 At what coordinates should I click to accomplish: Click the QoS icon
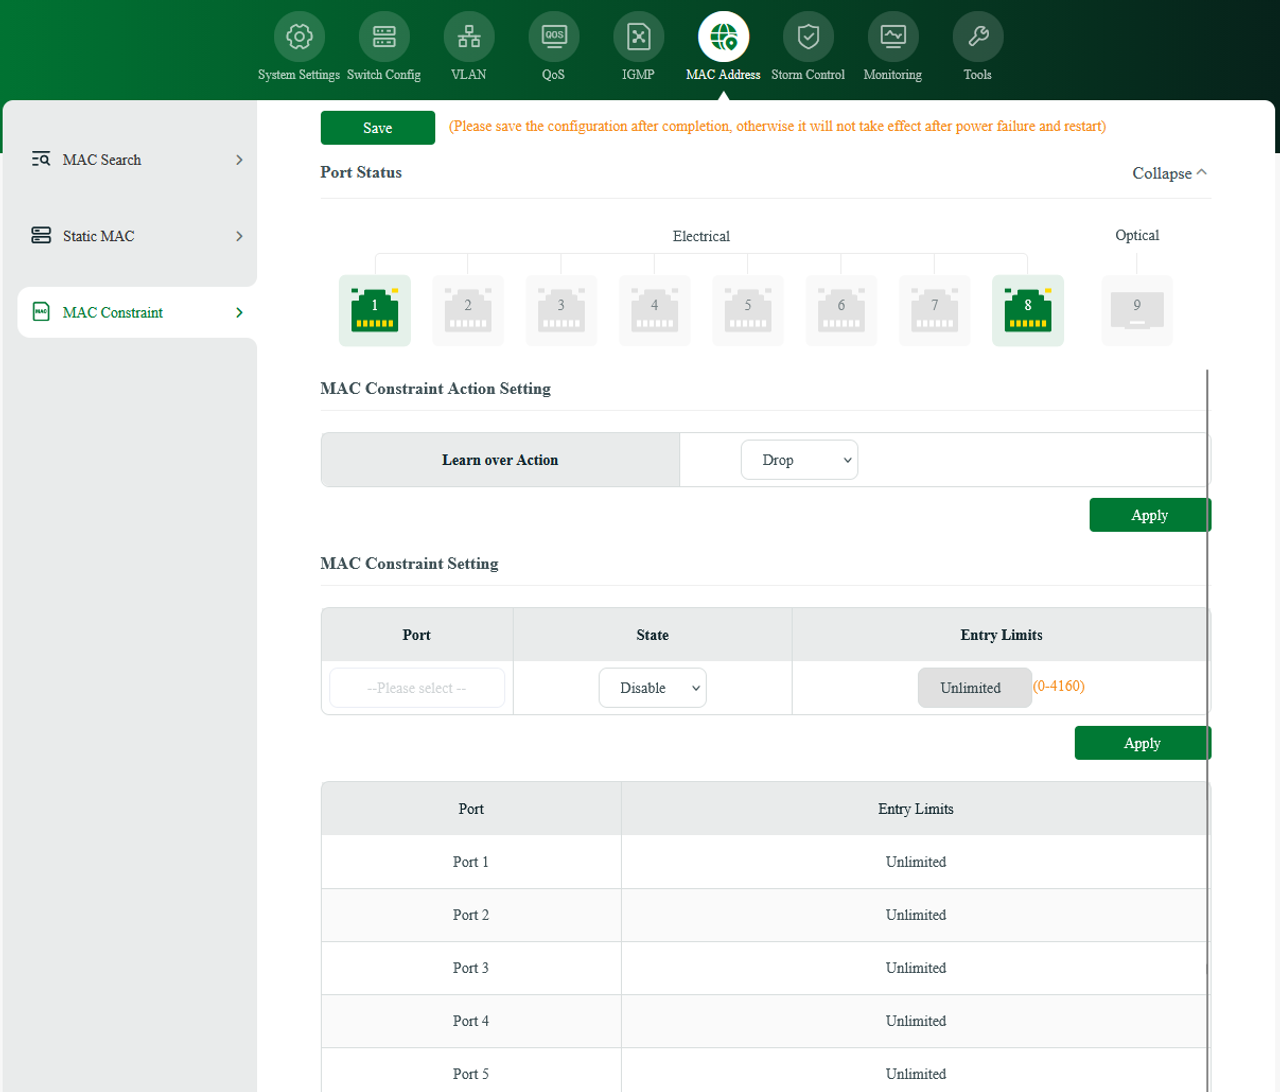tap(553, 35)
